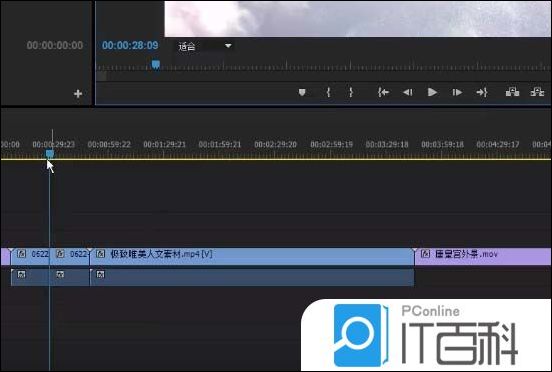Click the plus button in source panel
The width and height of the screenshot is (552, 372).
tap(78, 94)
